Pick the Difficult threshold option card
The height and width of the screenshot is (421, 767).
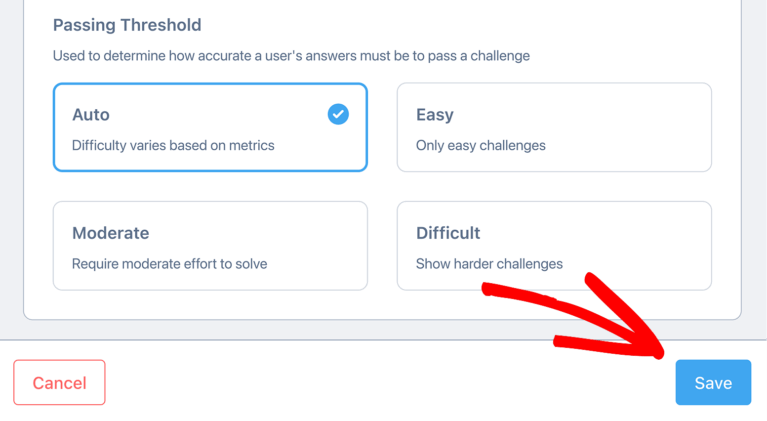click(554, 245)
